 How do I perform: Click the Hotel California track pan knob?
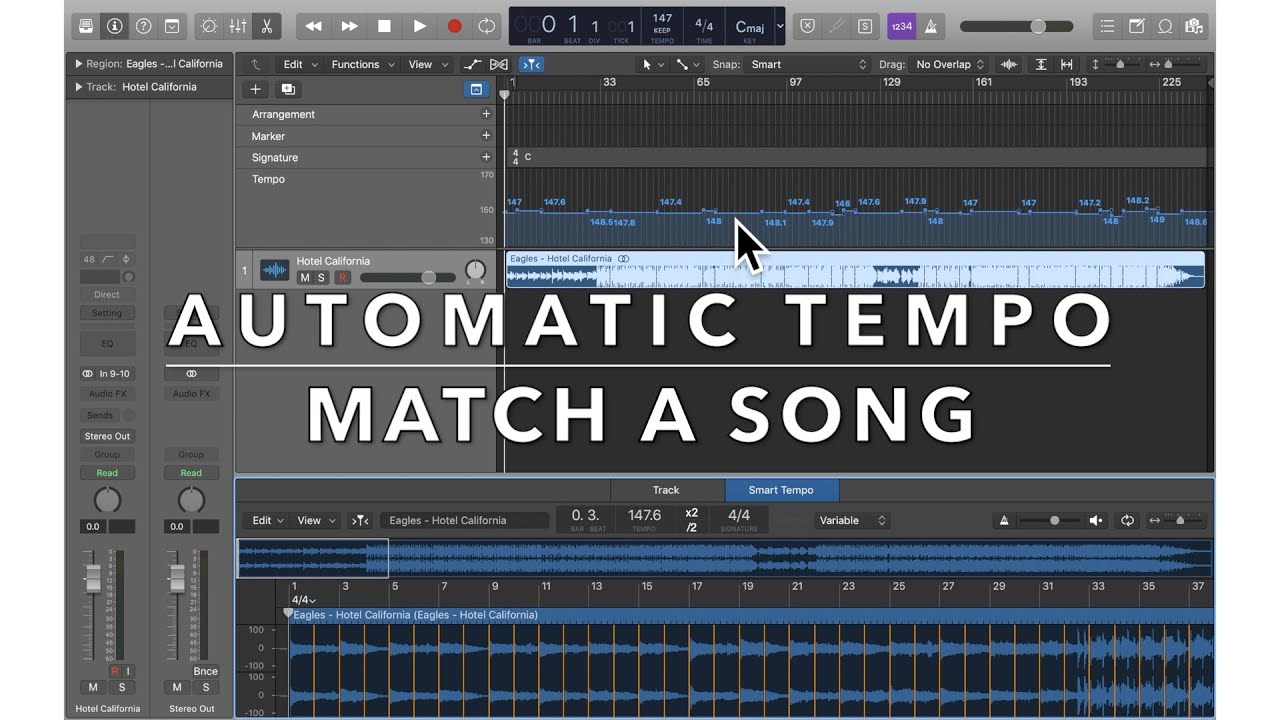coord(476,269)
